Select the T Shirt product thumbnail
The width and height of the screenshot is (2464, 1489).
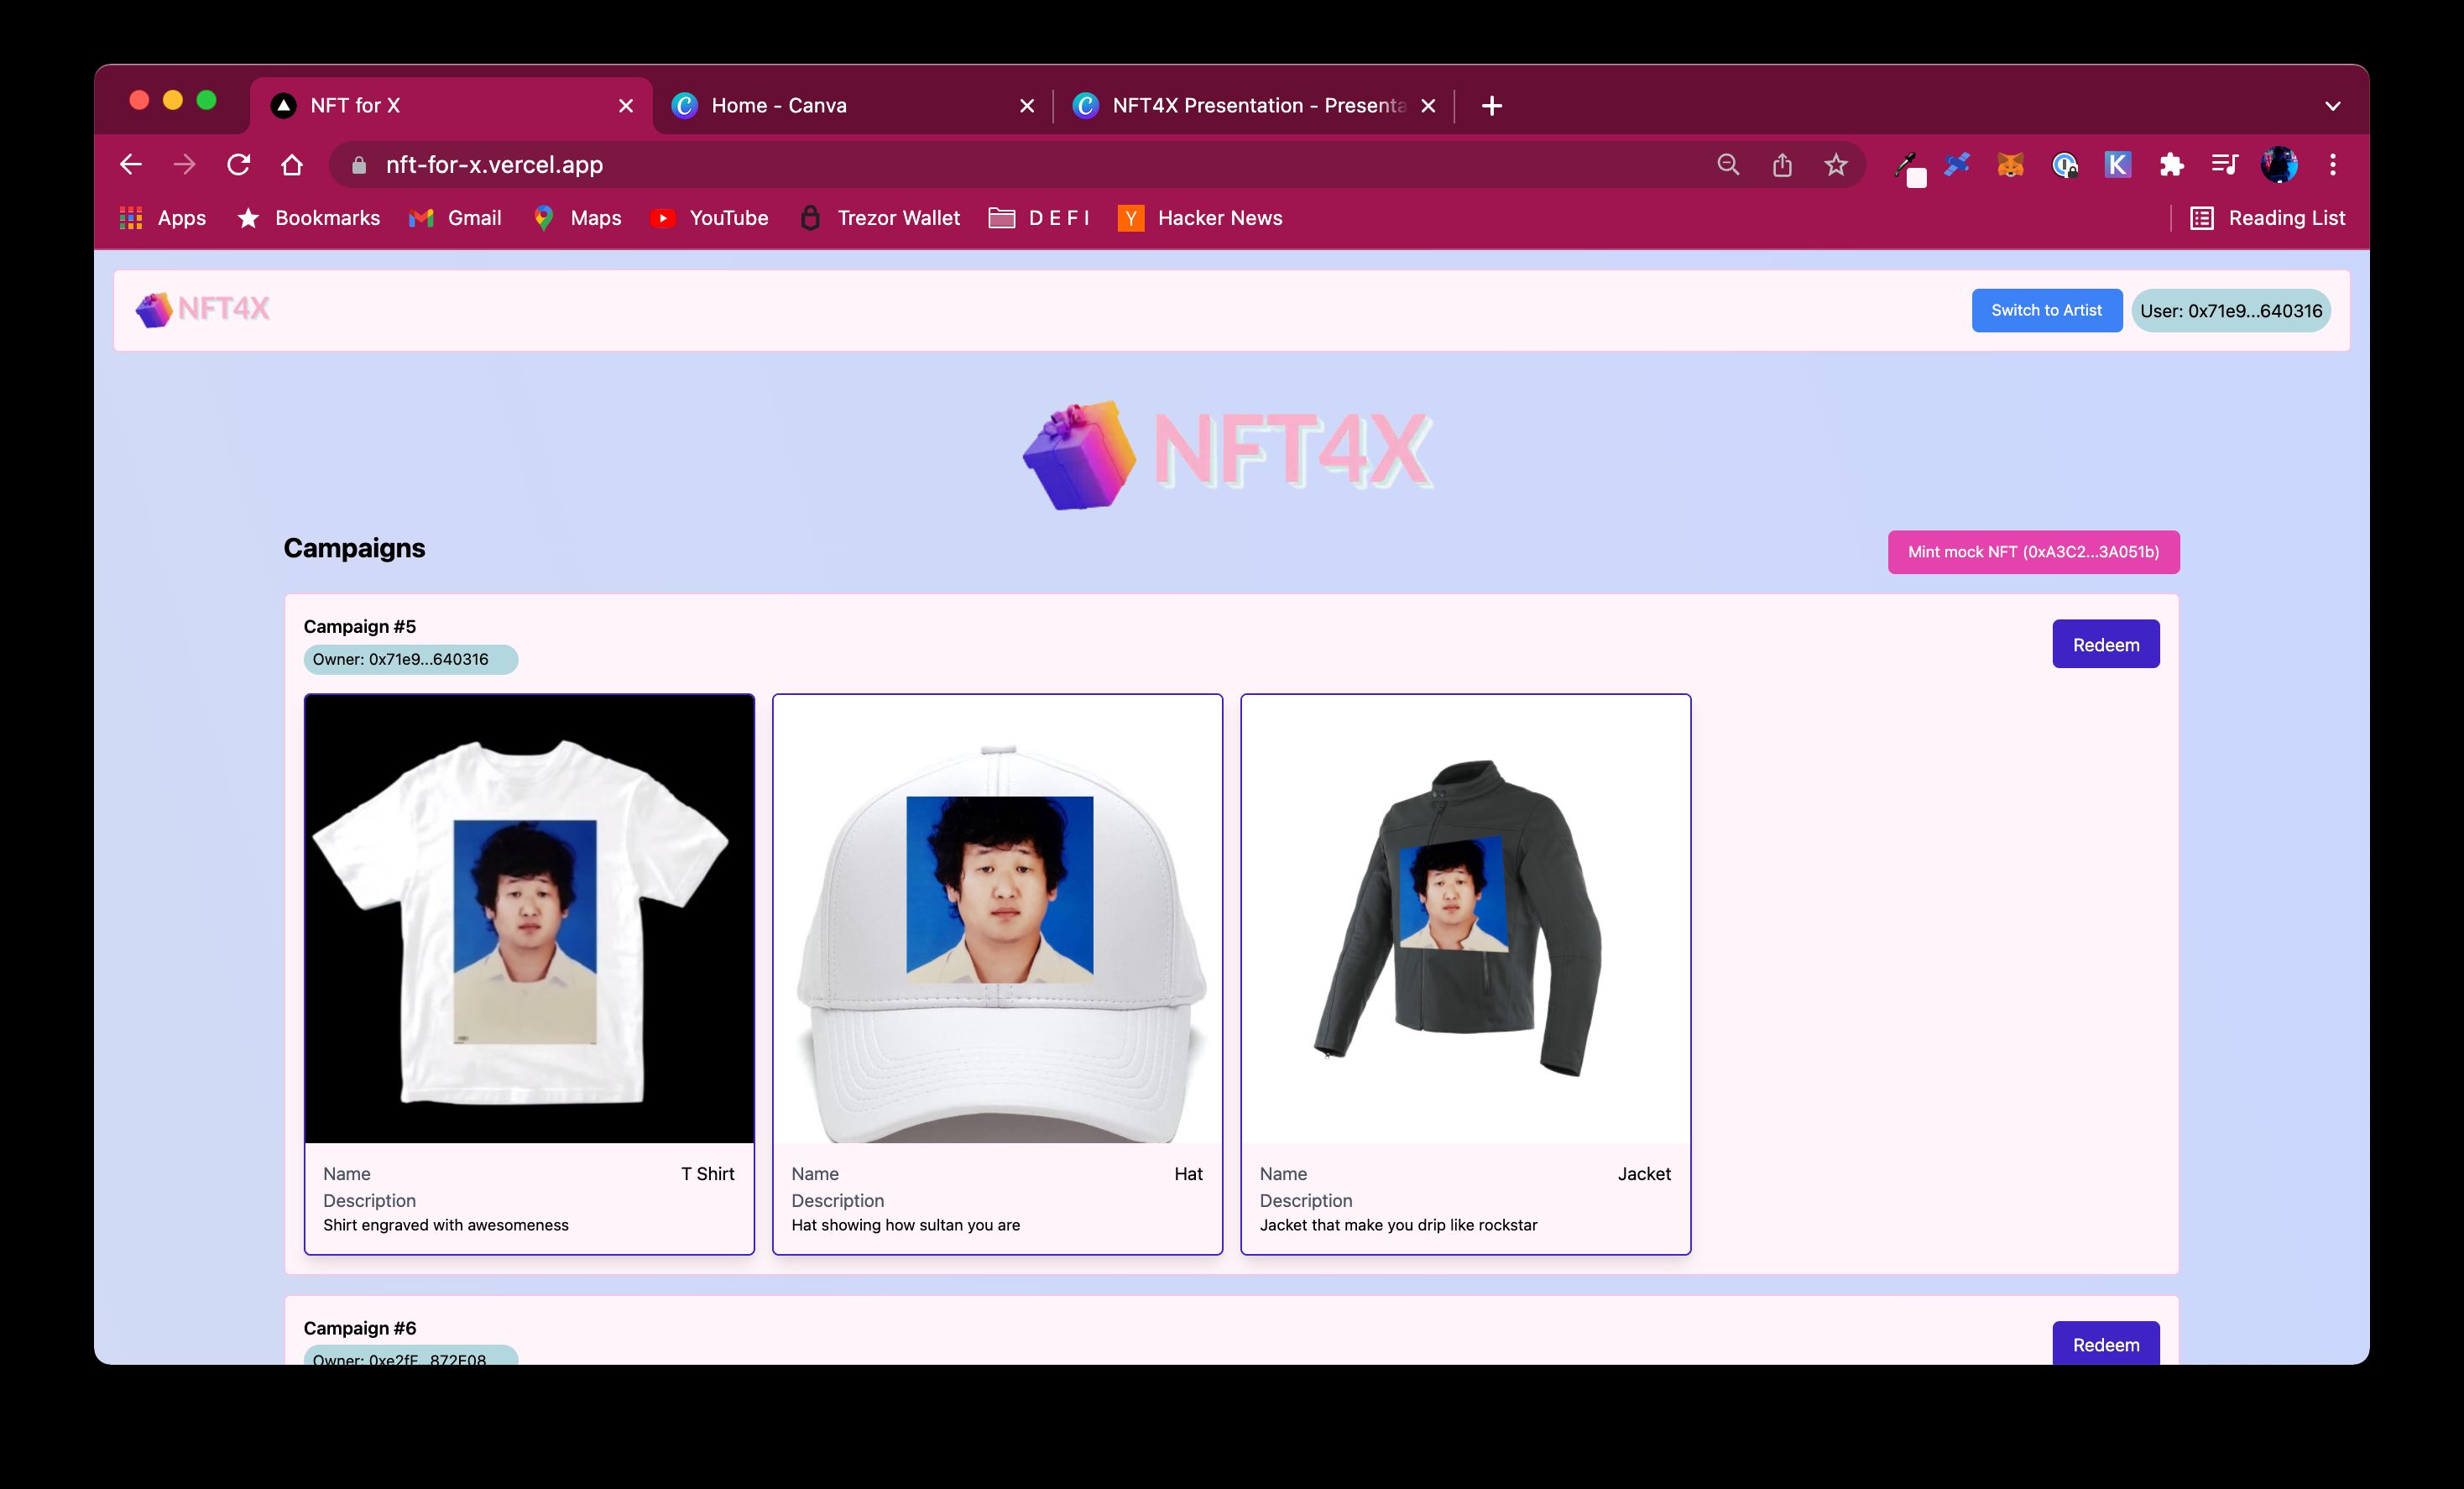[x=526, y=917]
